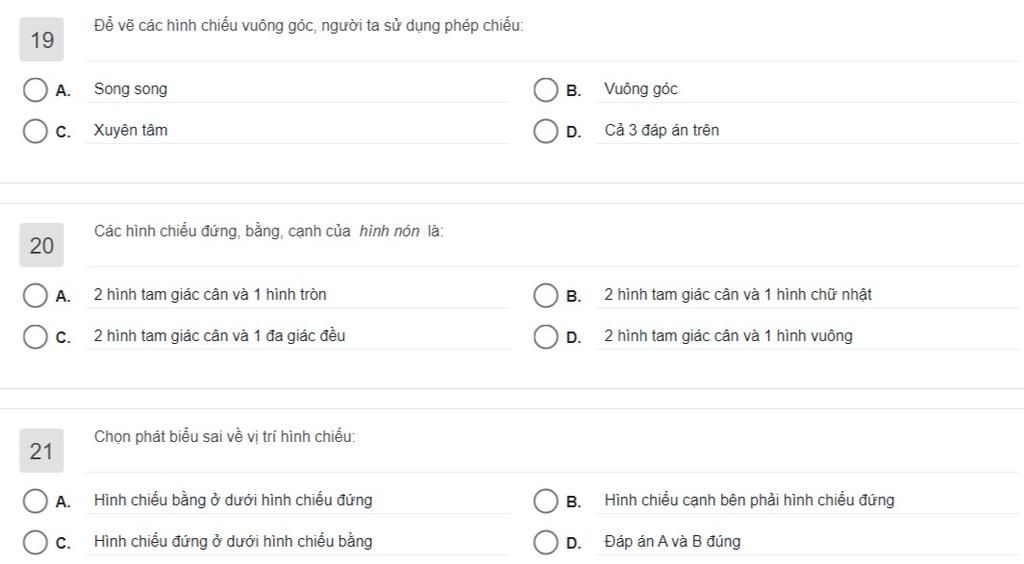1024x564 pixels.
Task: Click the question text about 'hình nón'
Action: (268, 231)
